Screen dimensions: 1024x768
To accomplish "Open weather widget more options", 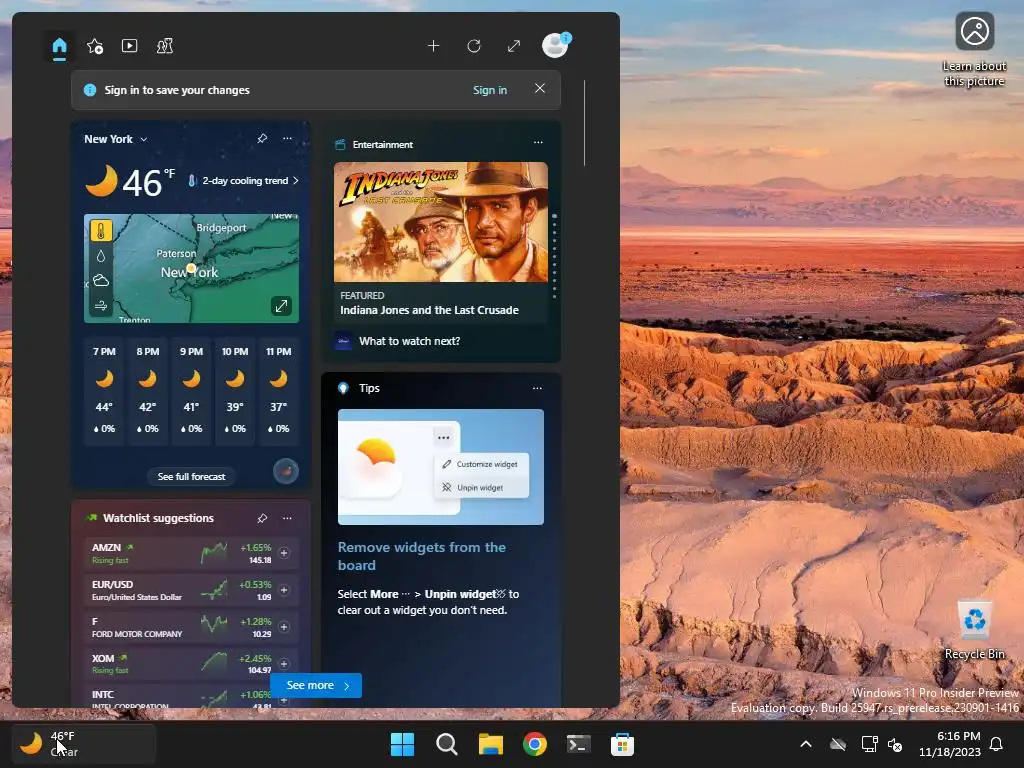I will (x=287, y=138).
